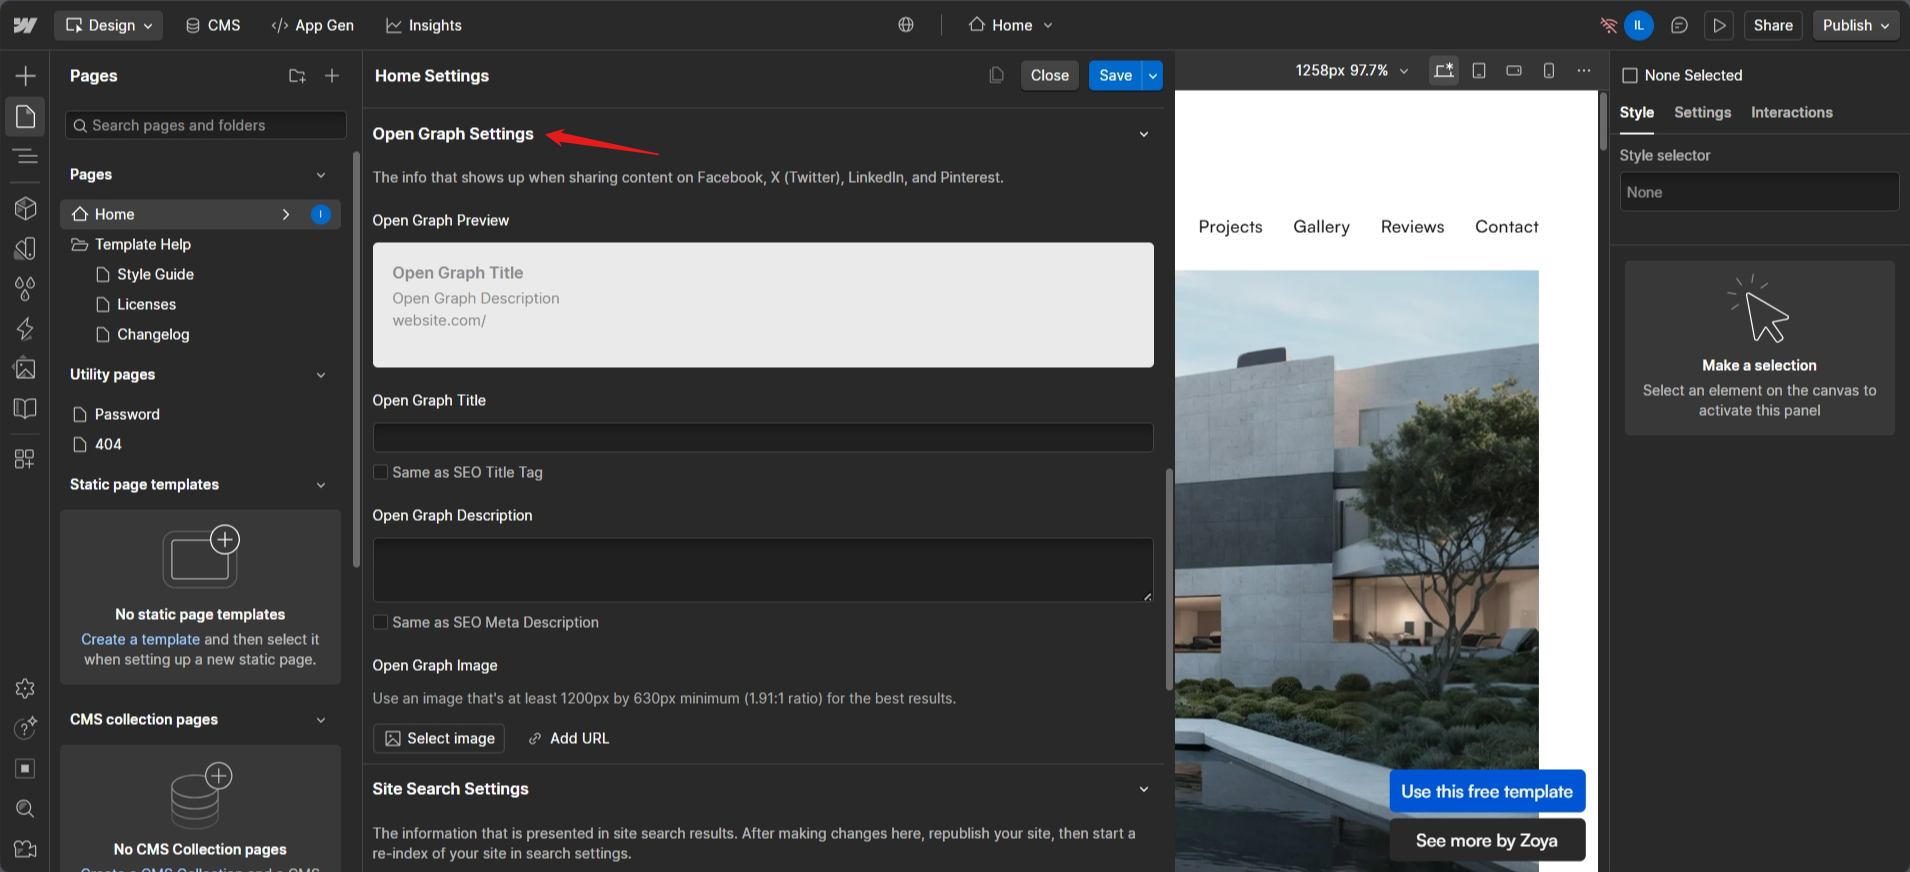1910x872 pixels.
Task: Click Create a template link
Action: click(140, 639)
